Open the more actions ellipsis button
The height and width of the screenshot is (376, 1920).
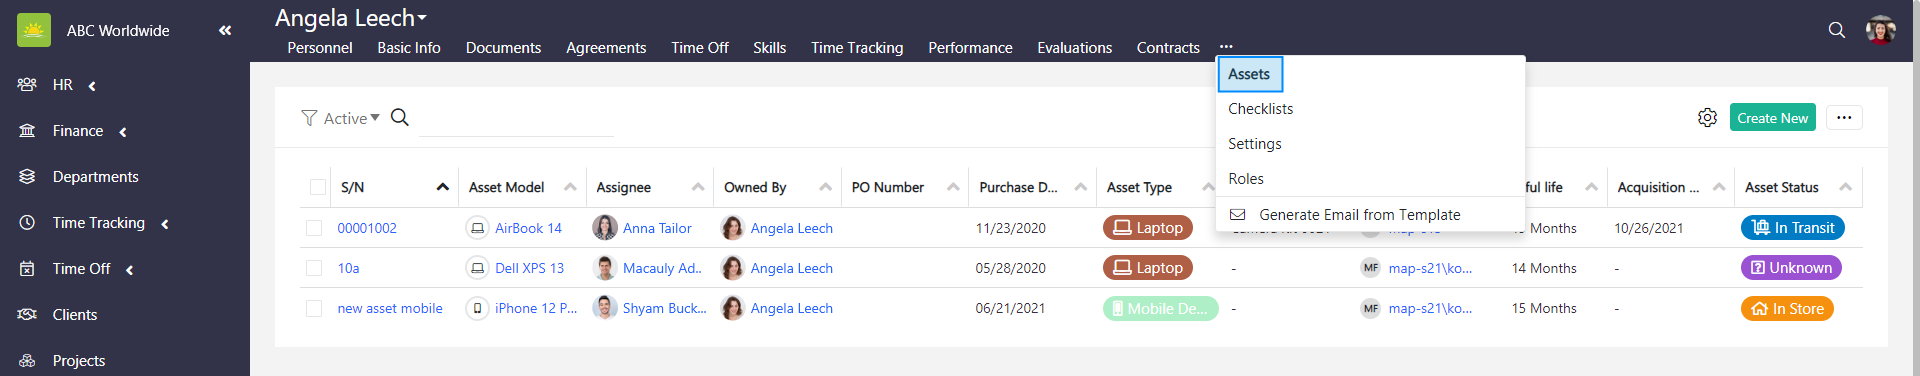click(x=1844, y=118)
